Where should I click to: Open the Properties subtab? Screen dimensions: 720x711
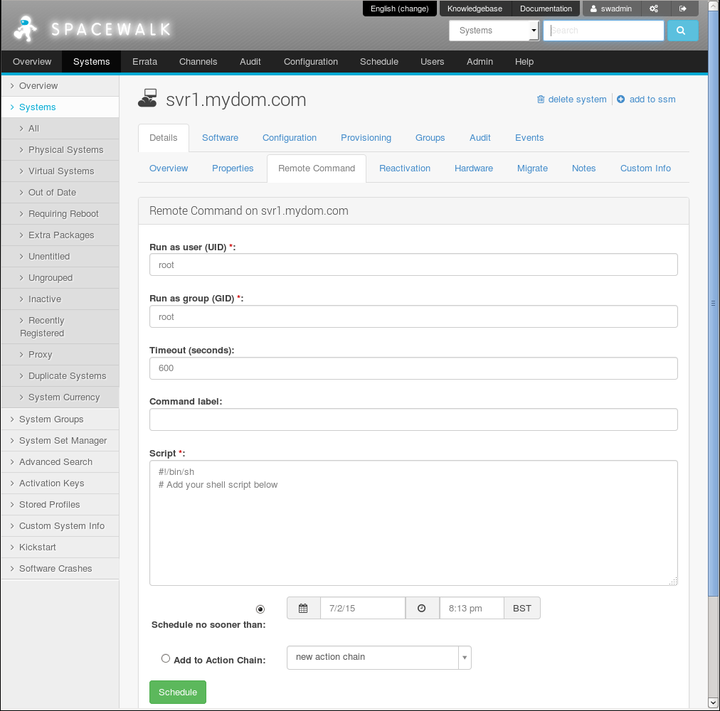click(232, 168)
